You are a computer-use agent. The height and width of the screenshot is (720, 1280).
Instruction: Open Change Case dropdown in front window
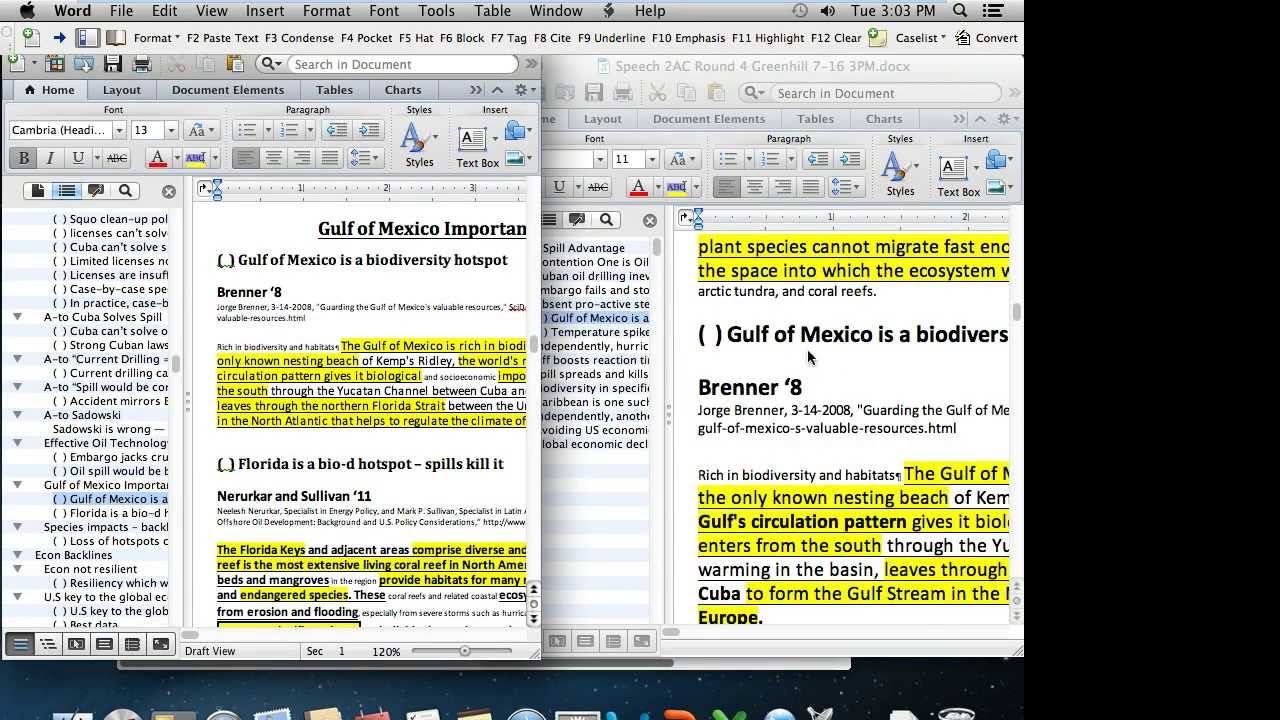click(x=201, y=130)
